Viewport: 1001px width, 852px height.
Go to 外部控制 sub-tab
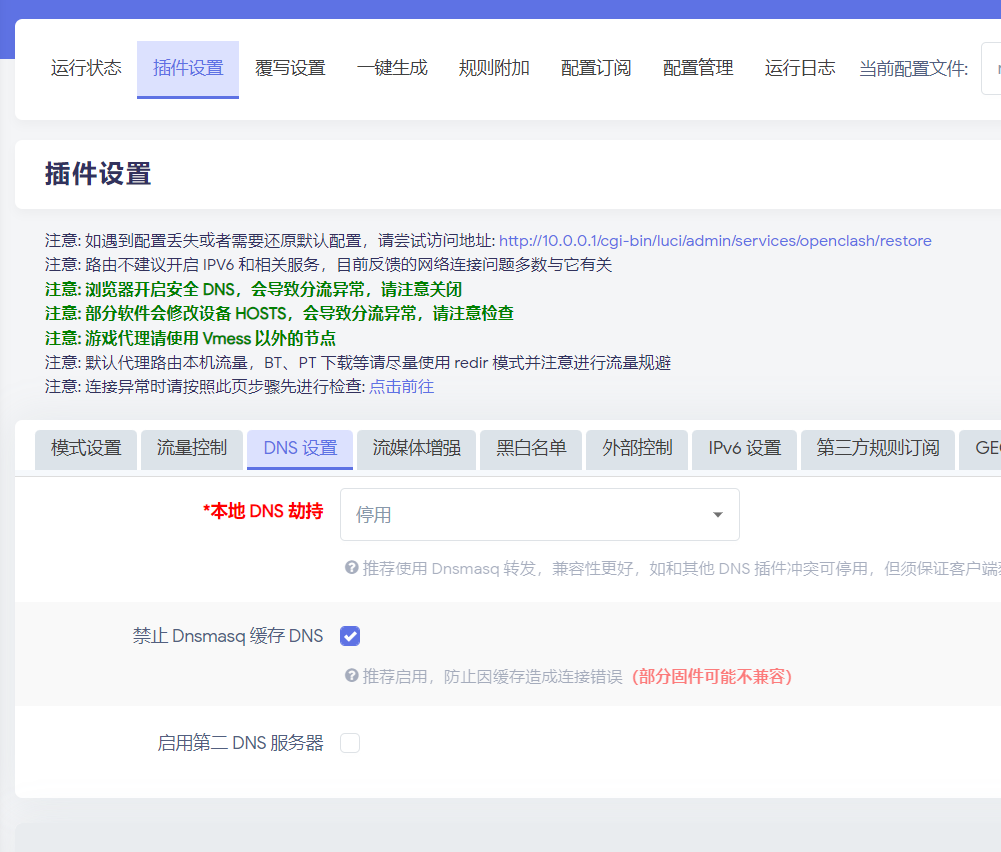(x=637, y=449)
